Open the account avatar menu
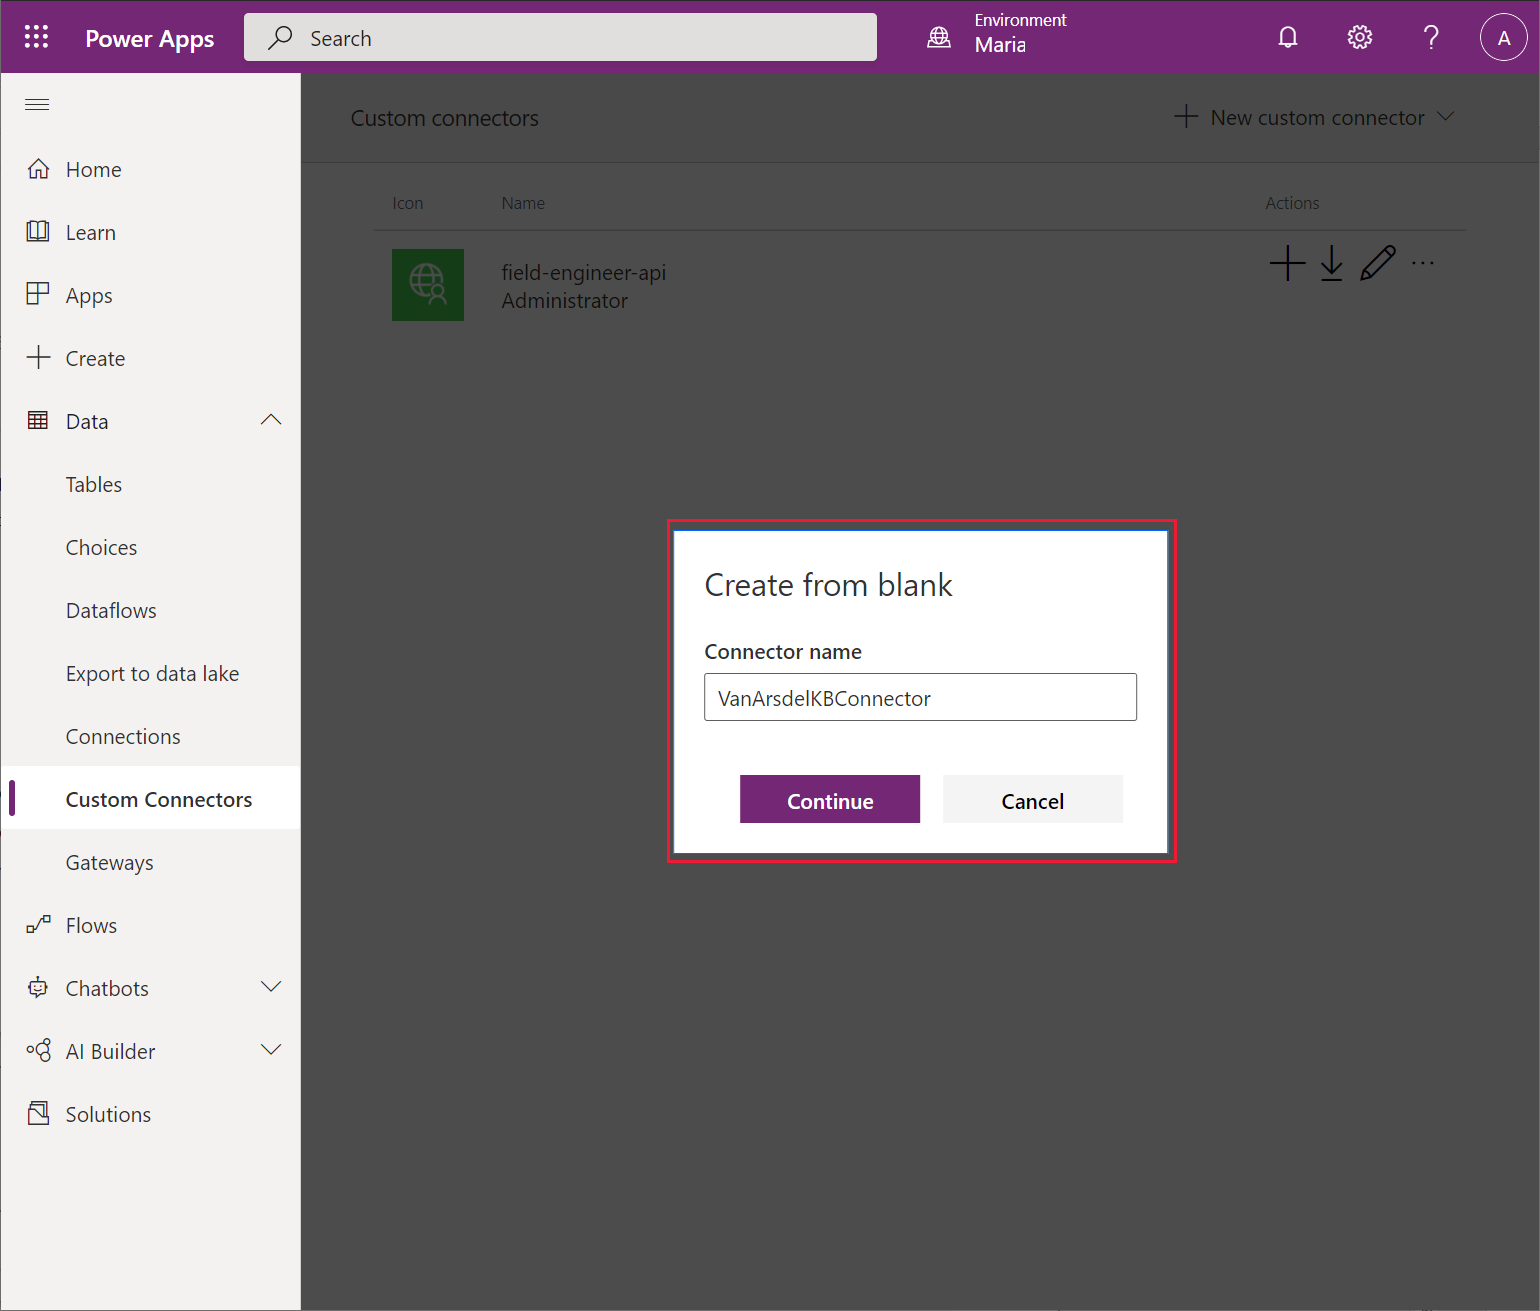This screenshot has width=1540, height=1311. (x=1504, y=37)
